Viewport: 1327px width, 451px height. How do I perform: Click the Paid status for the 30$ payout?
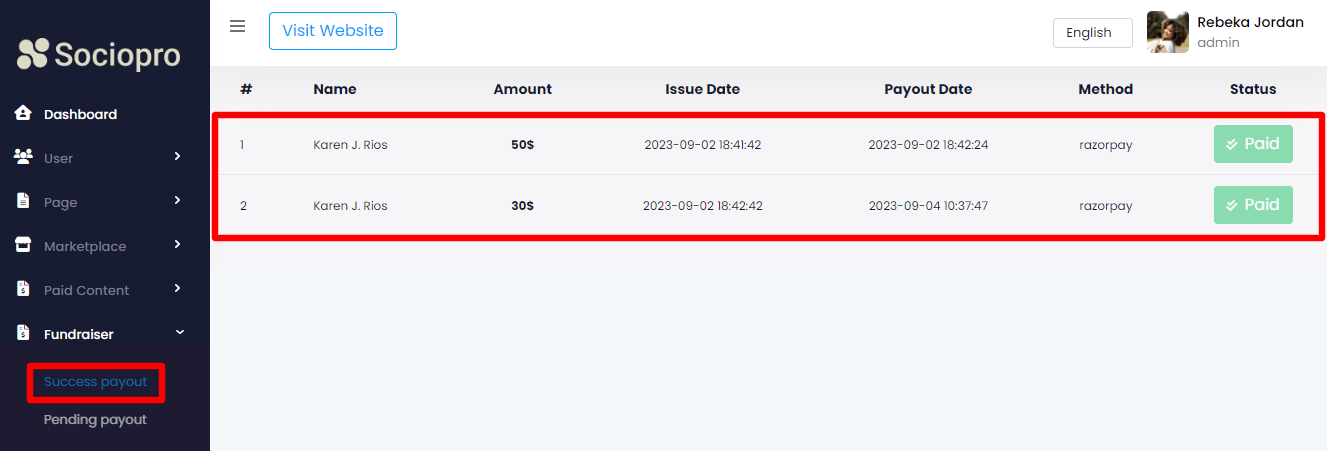(1252, 205)
